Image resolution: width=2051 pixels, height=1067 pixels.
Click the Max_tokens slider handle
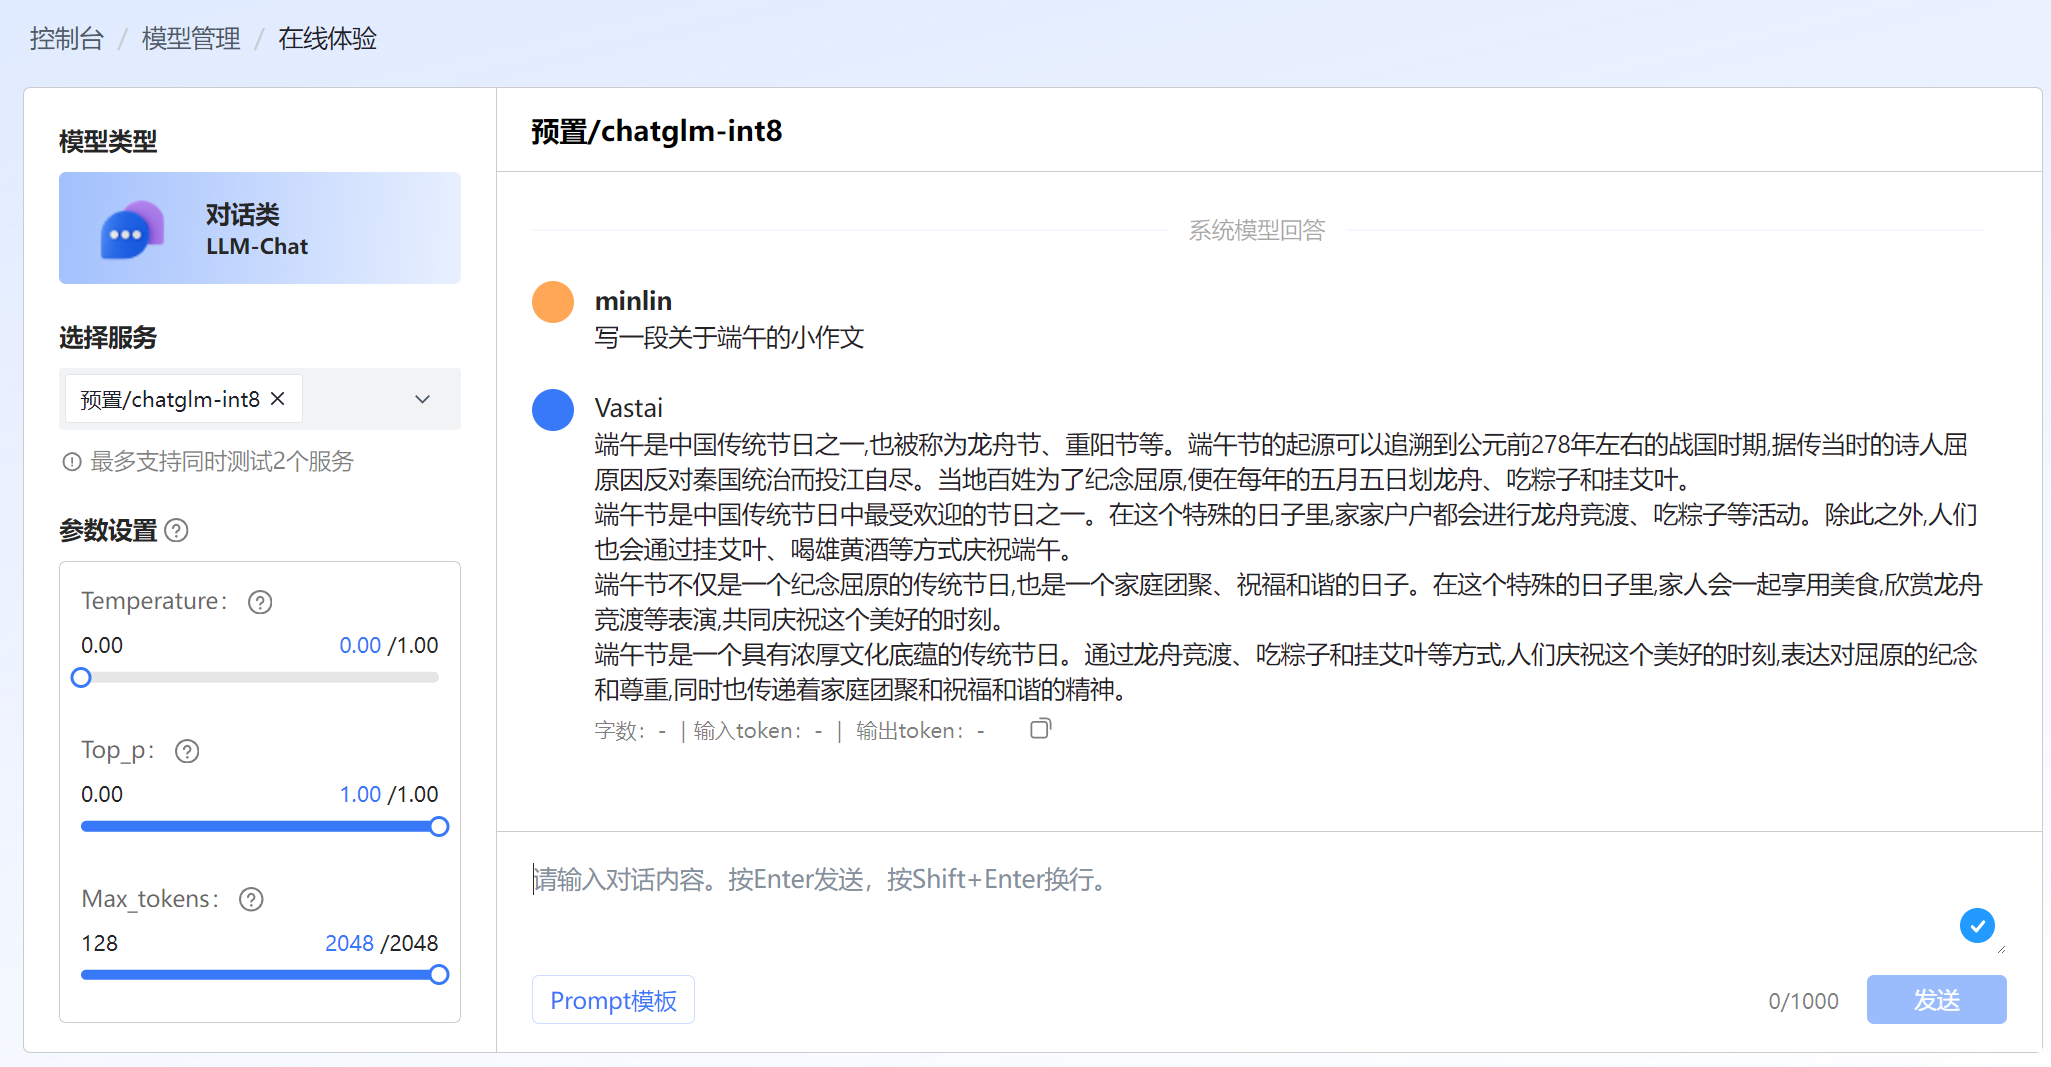coord(439,975)
